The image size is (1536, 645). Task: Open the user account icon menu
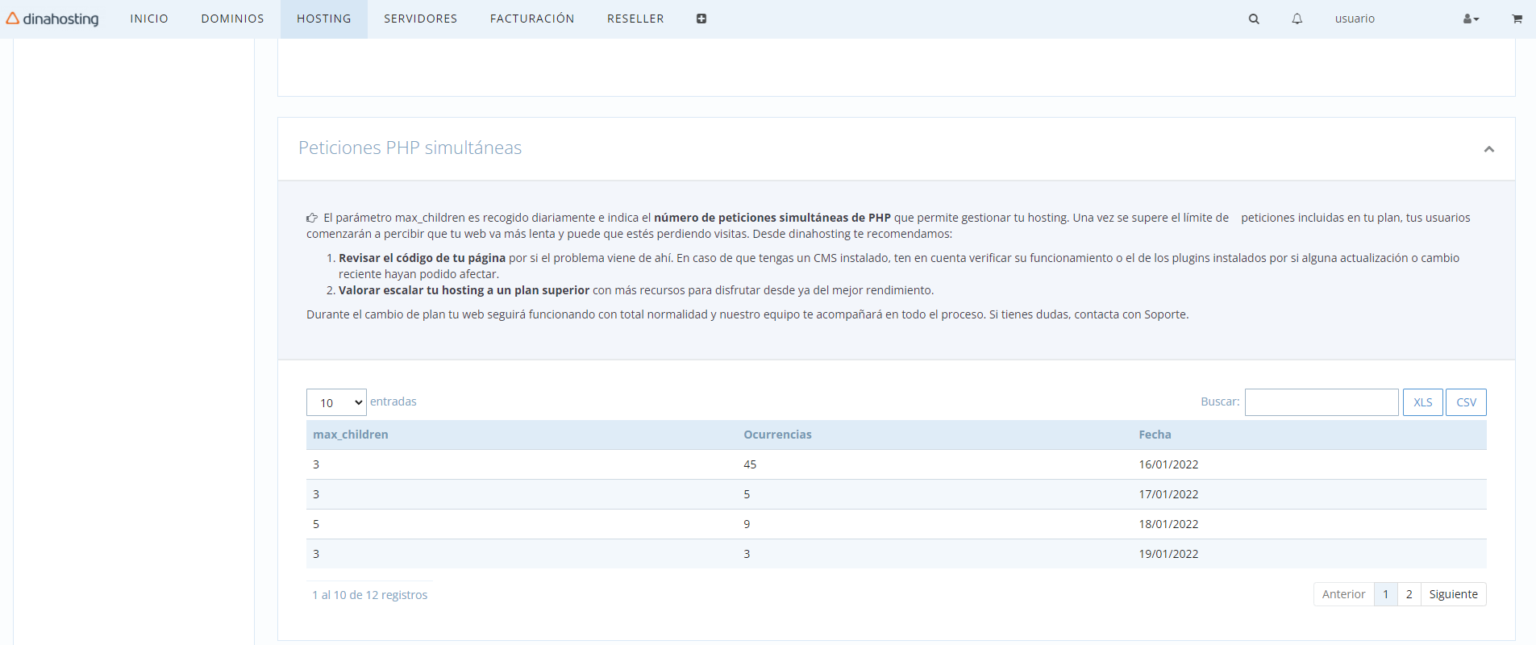pyautogui.click(x=1470, y=19)
